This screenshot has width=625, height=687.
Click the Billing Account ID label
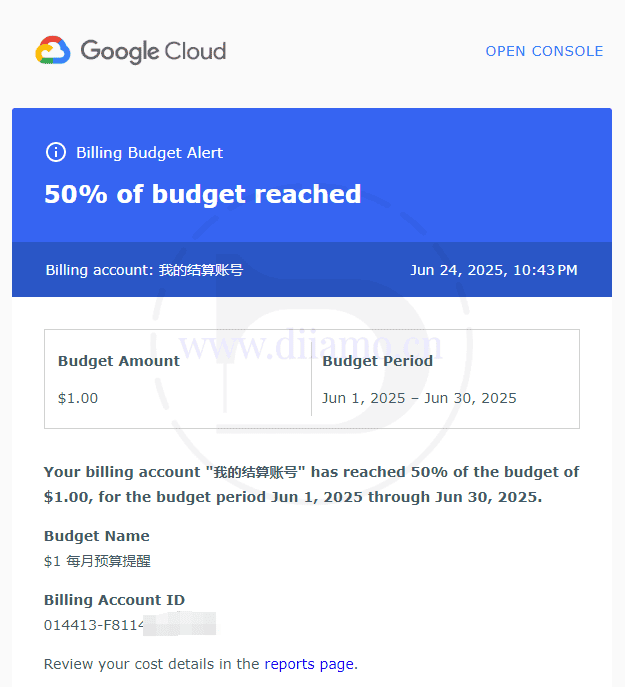click(114, 600)
